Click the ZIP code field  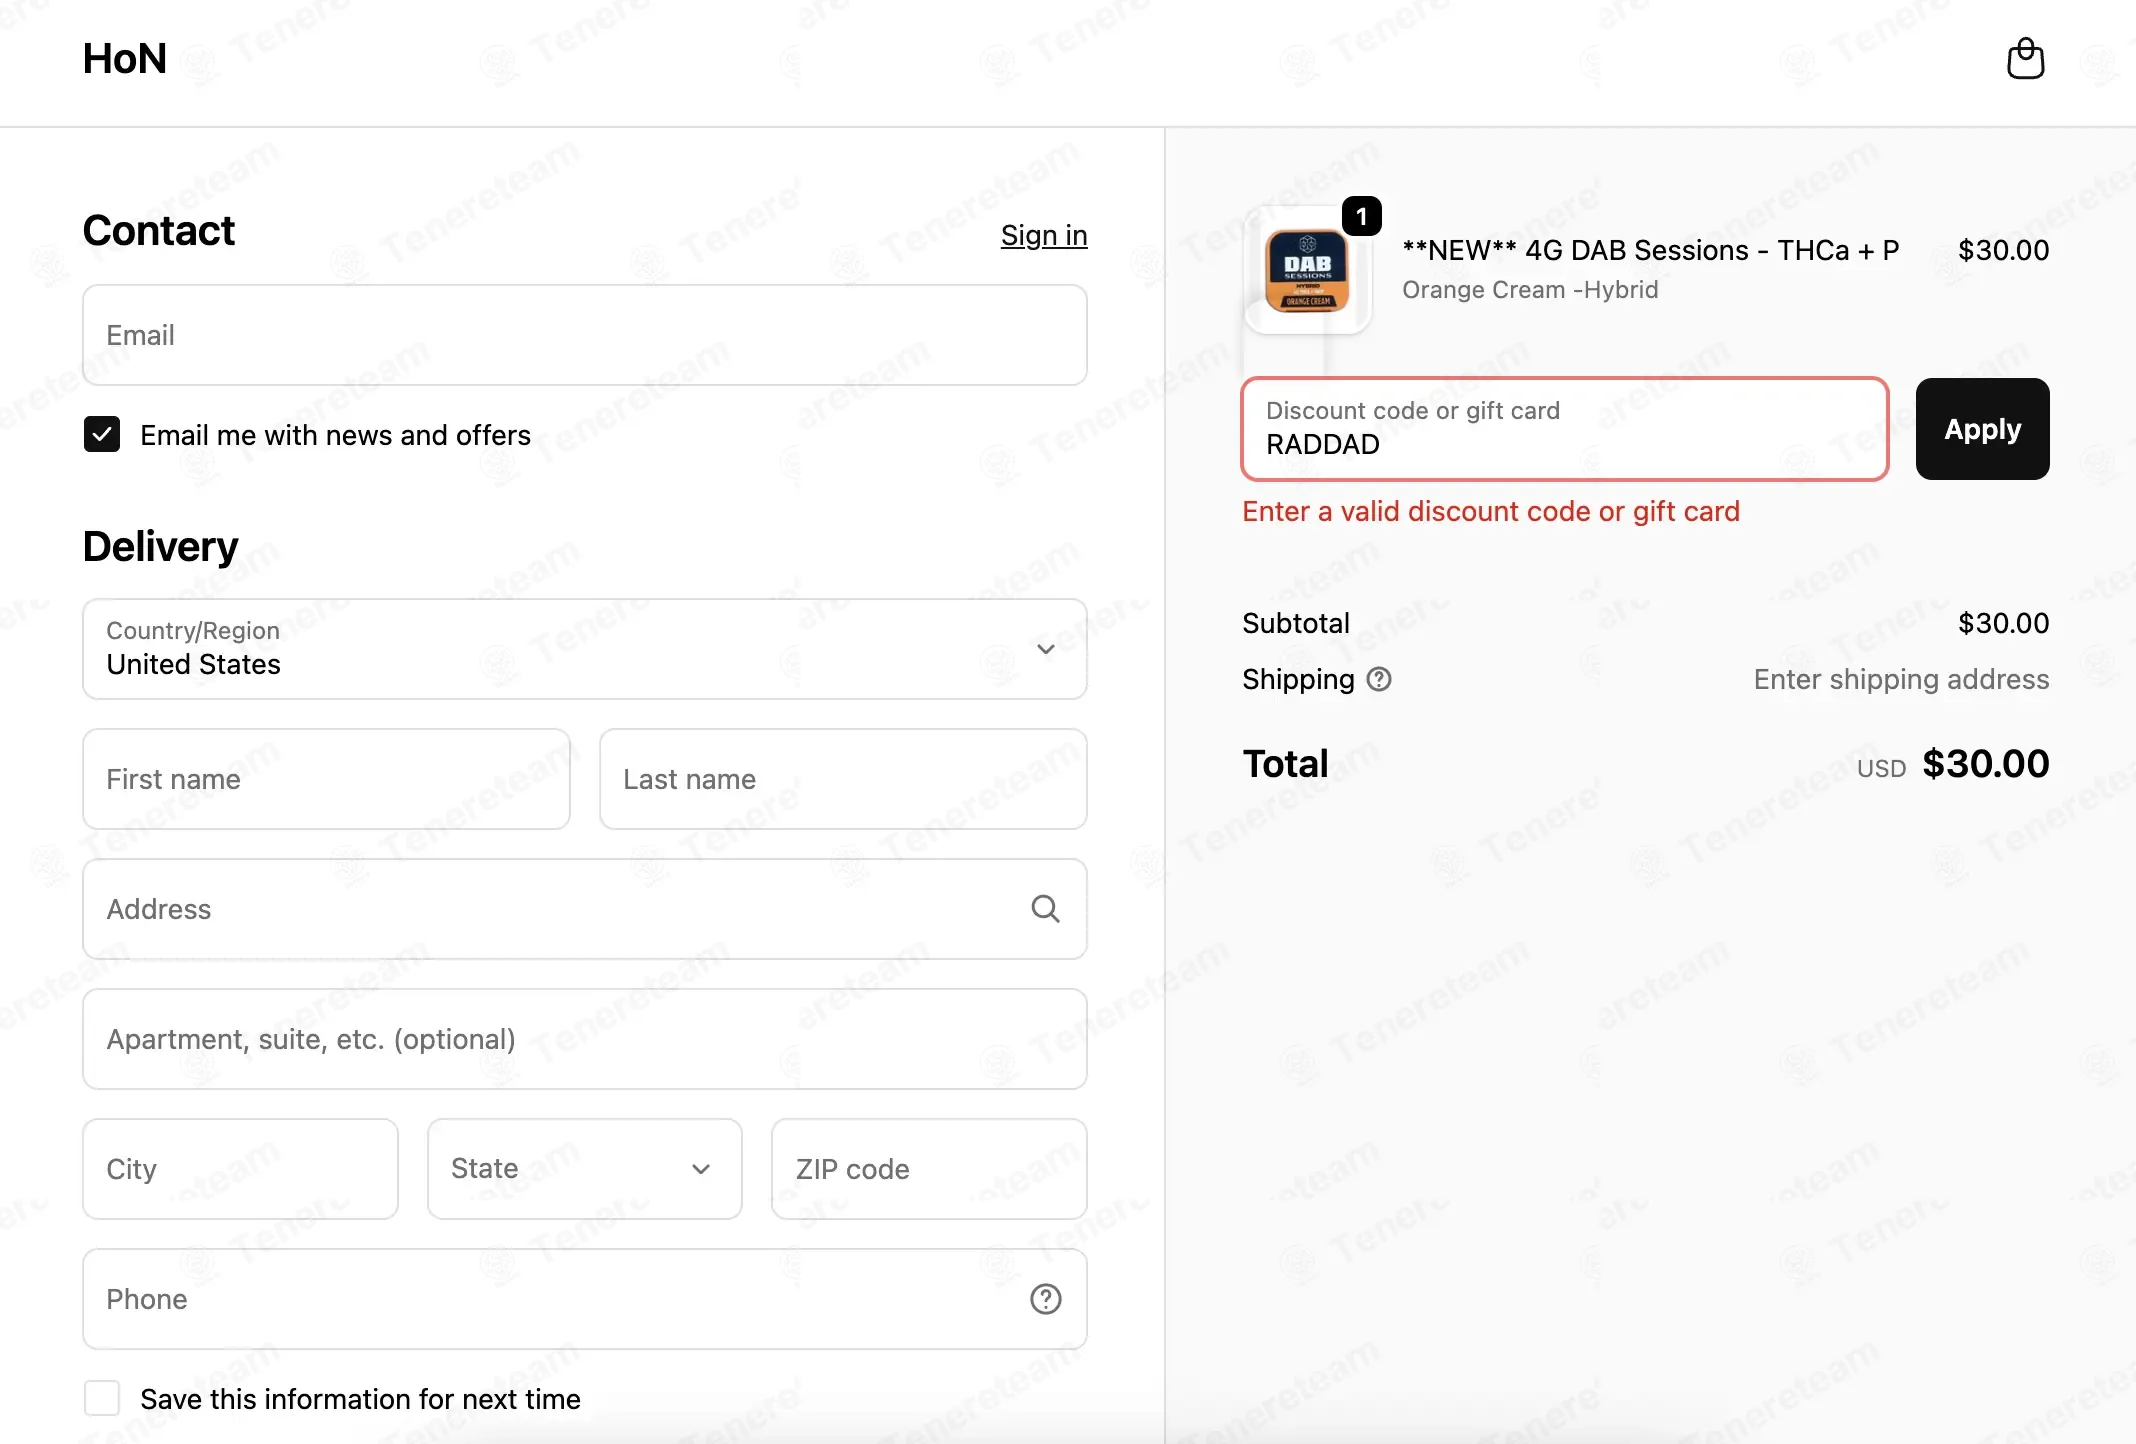[x=929, y=1169]
